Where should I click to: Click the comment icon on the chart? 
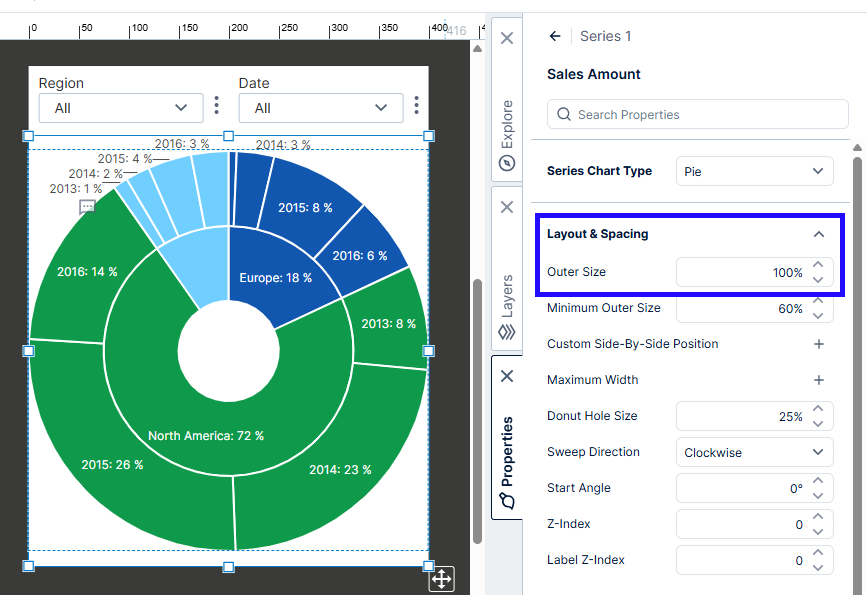[87, 207]
